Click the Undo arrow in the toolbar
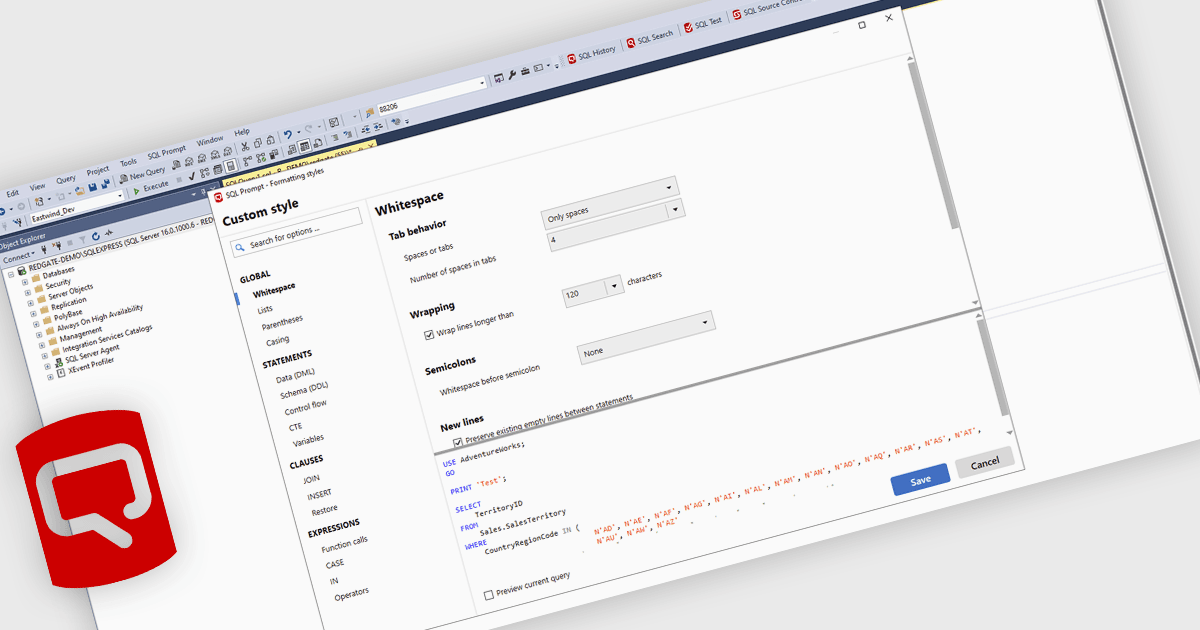Image resolution: width=1200 pixels, height=630 pixels. click(287, 135)
